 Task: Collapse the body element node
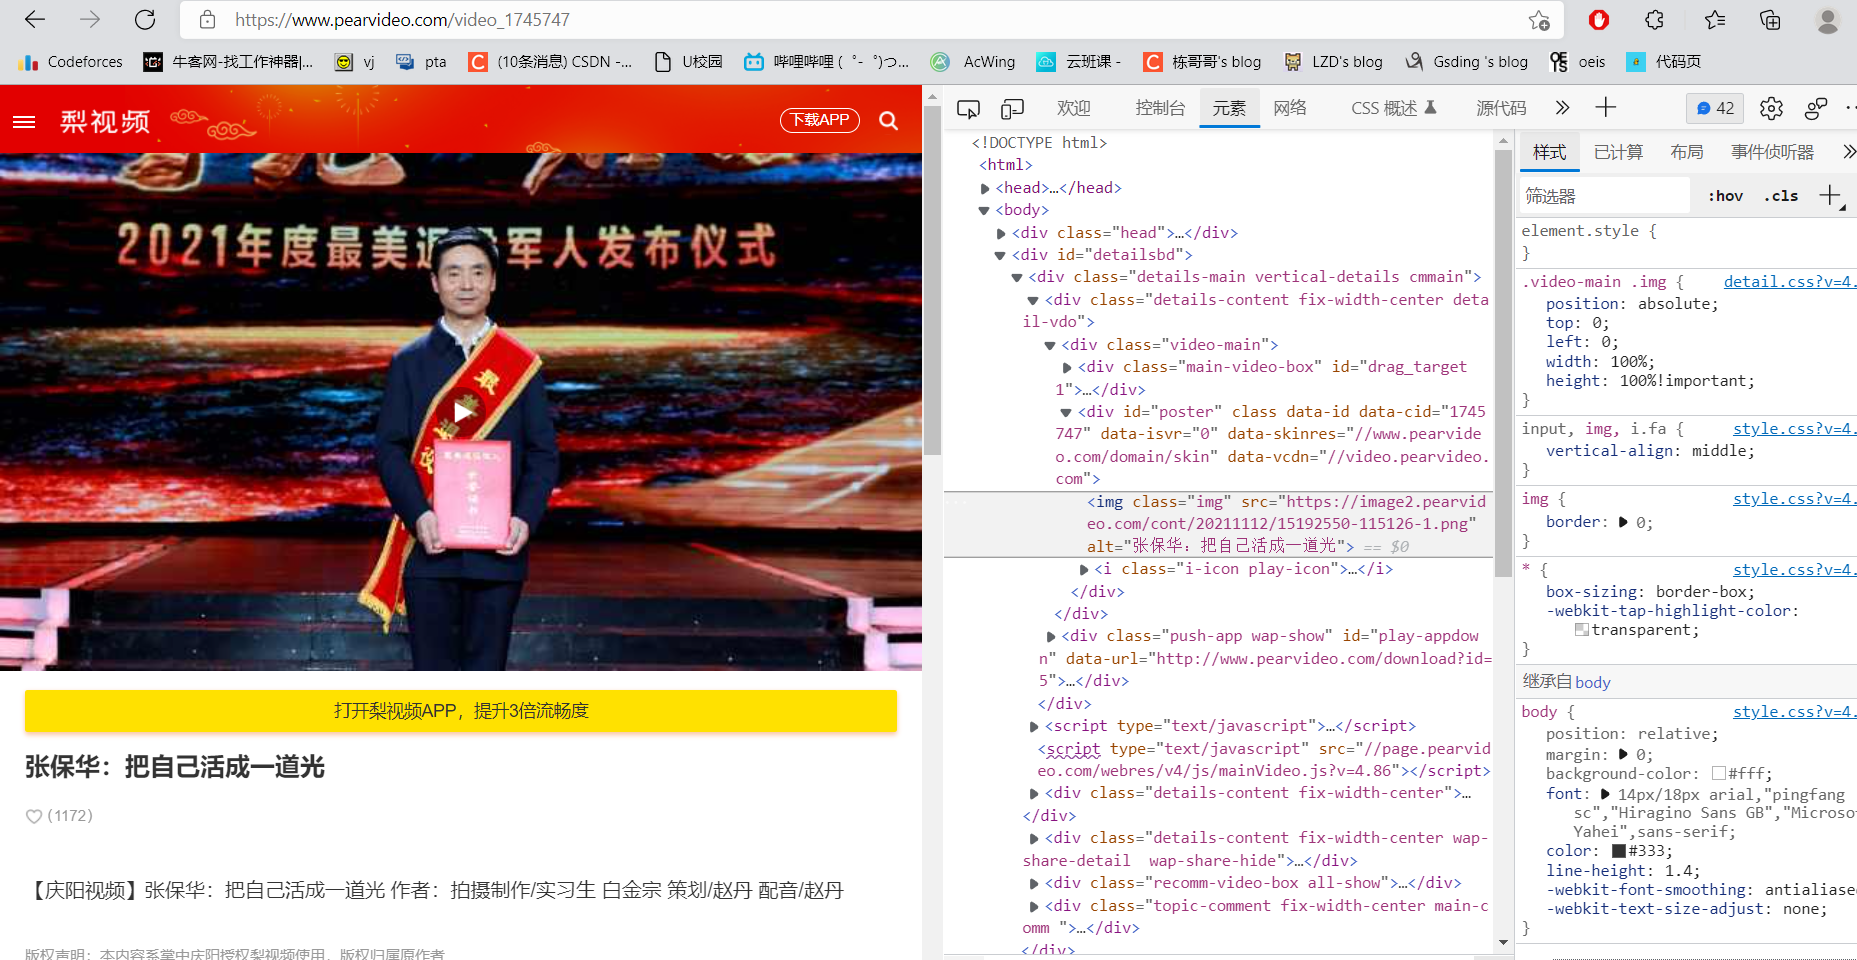pos(984,211)
